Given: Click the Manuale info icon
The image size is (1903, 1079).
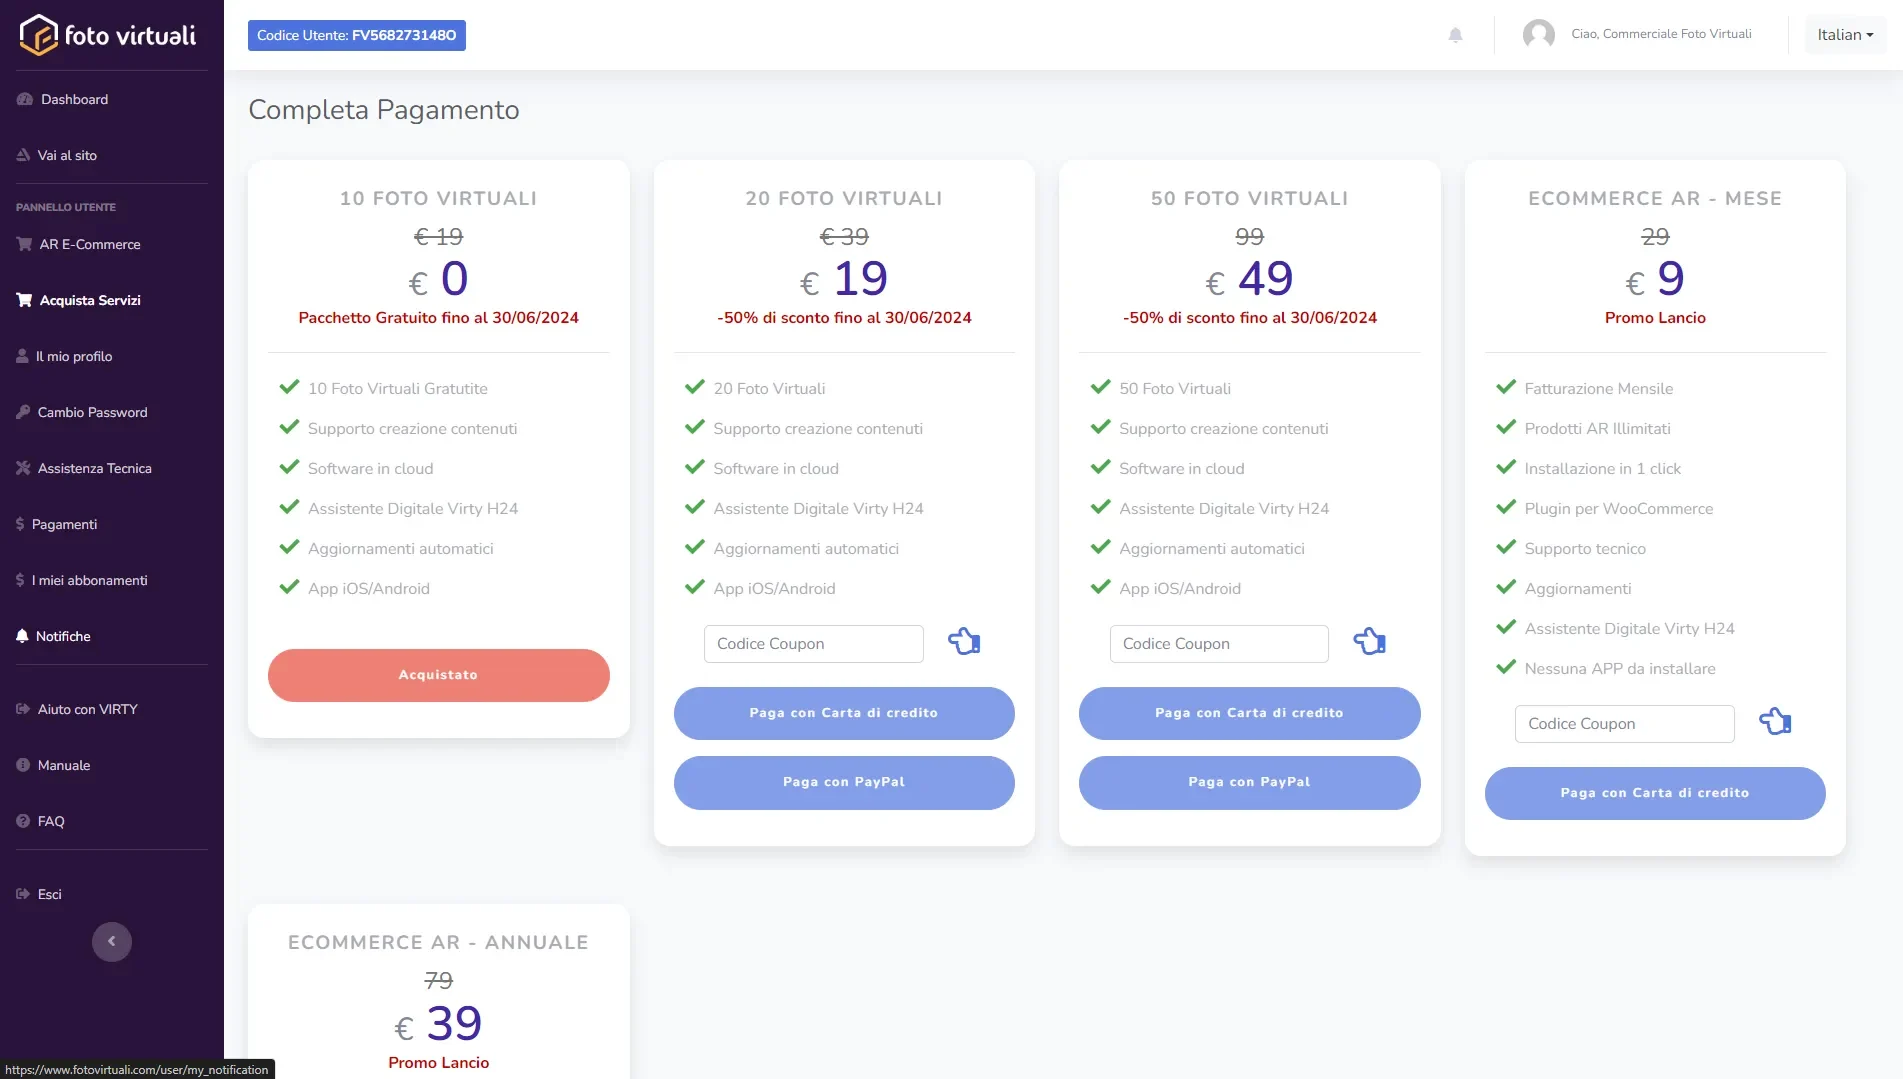Looking at the screenshot, I should click(23, 765).
